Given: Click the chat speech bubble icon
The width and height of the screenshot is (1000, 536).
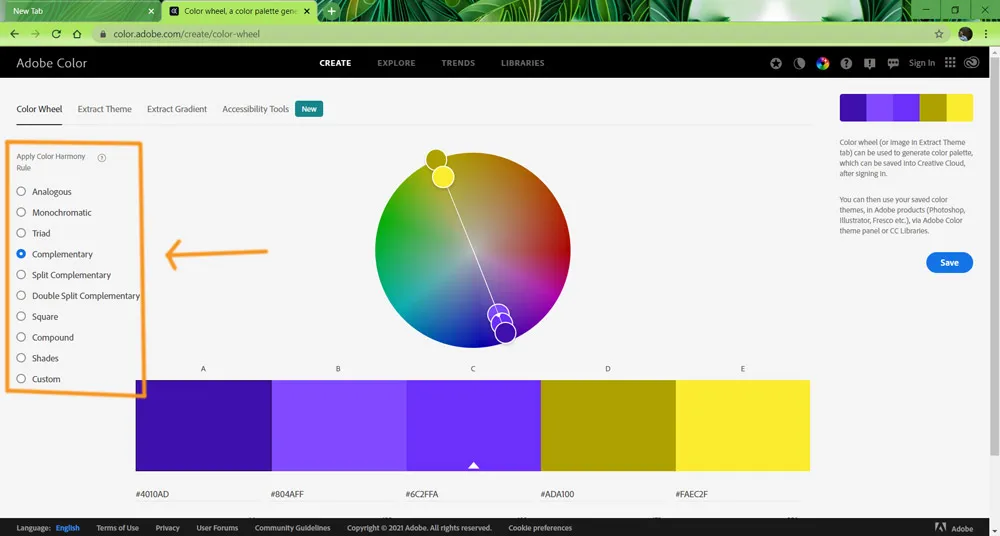Looking at the screenshot, I should click(892, 63).
